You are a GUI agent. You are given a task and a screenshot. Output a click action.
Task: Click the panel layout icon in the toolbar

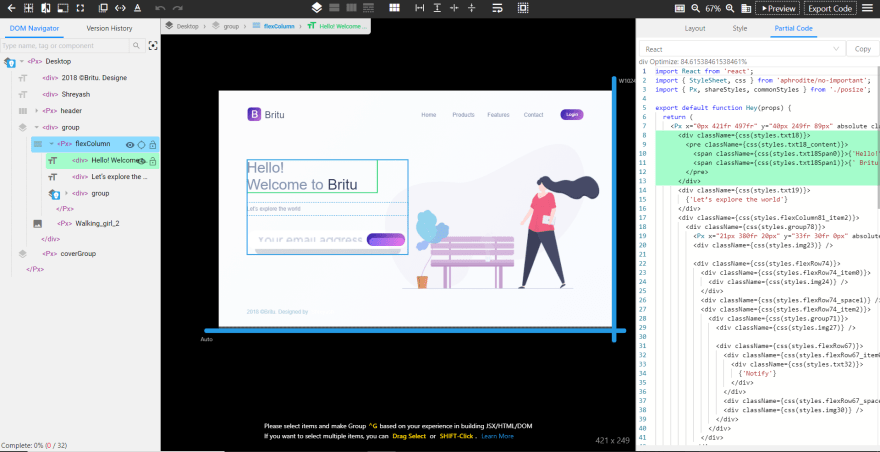pos(63,8)
